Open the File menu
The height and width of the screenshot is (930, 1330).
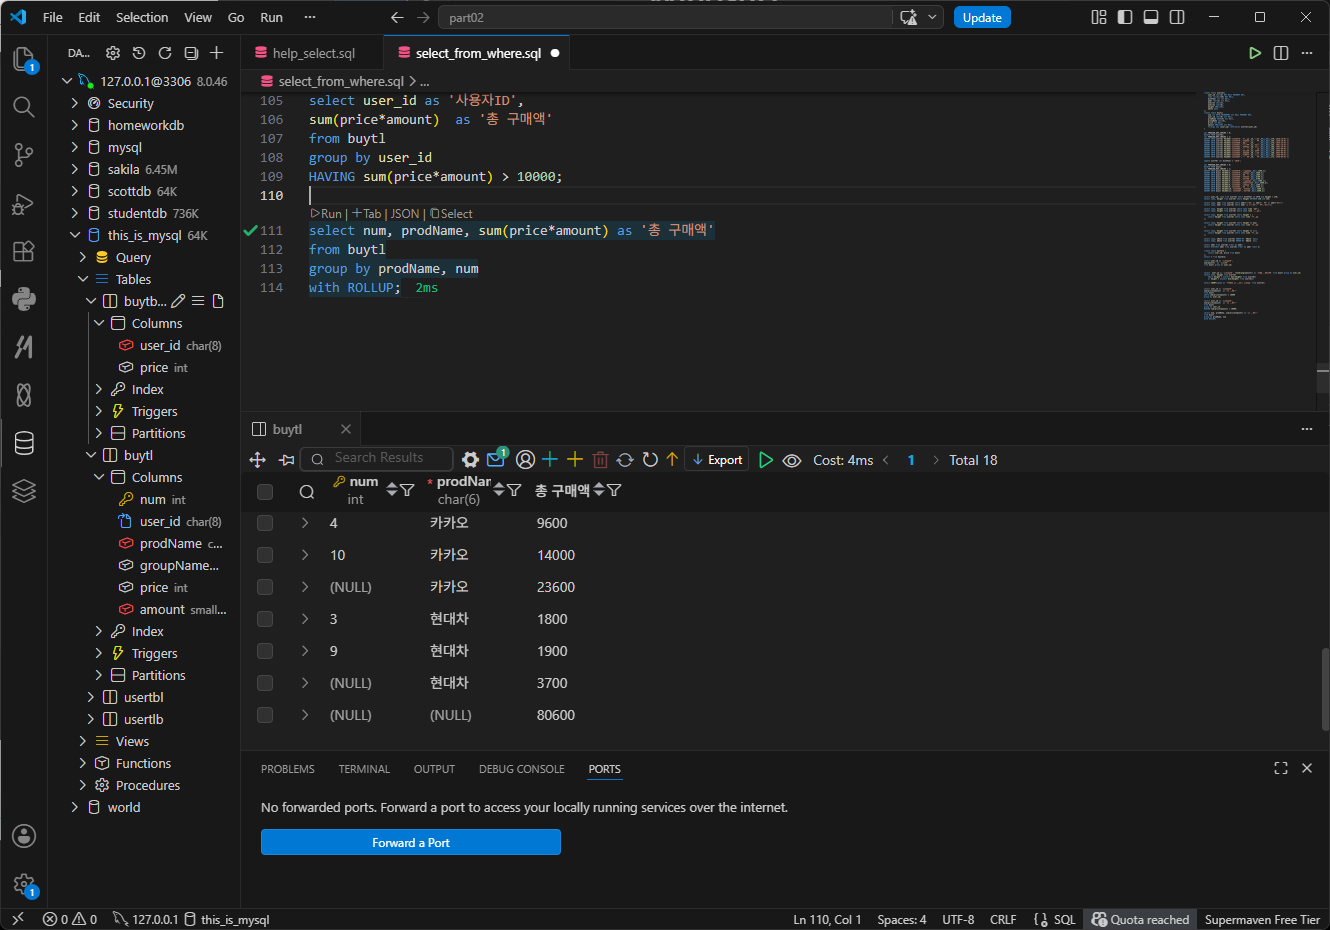tap(53, 17)
